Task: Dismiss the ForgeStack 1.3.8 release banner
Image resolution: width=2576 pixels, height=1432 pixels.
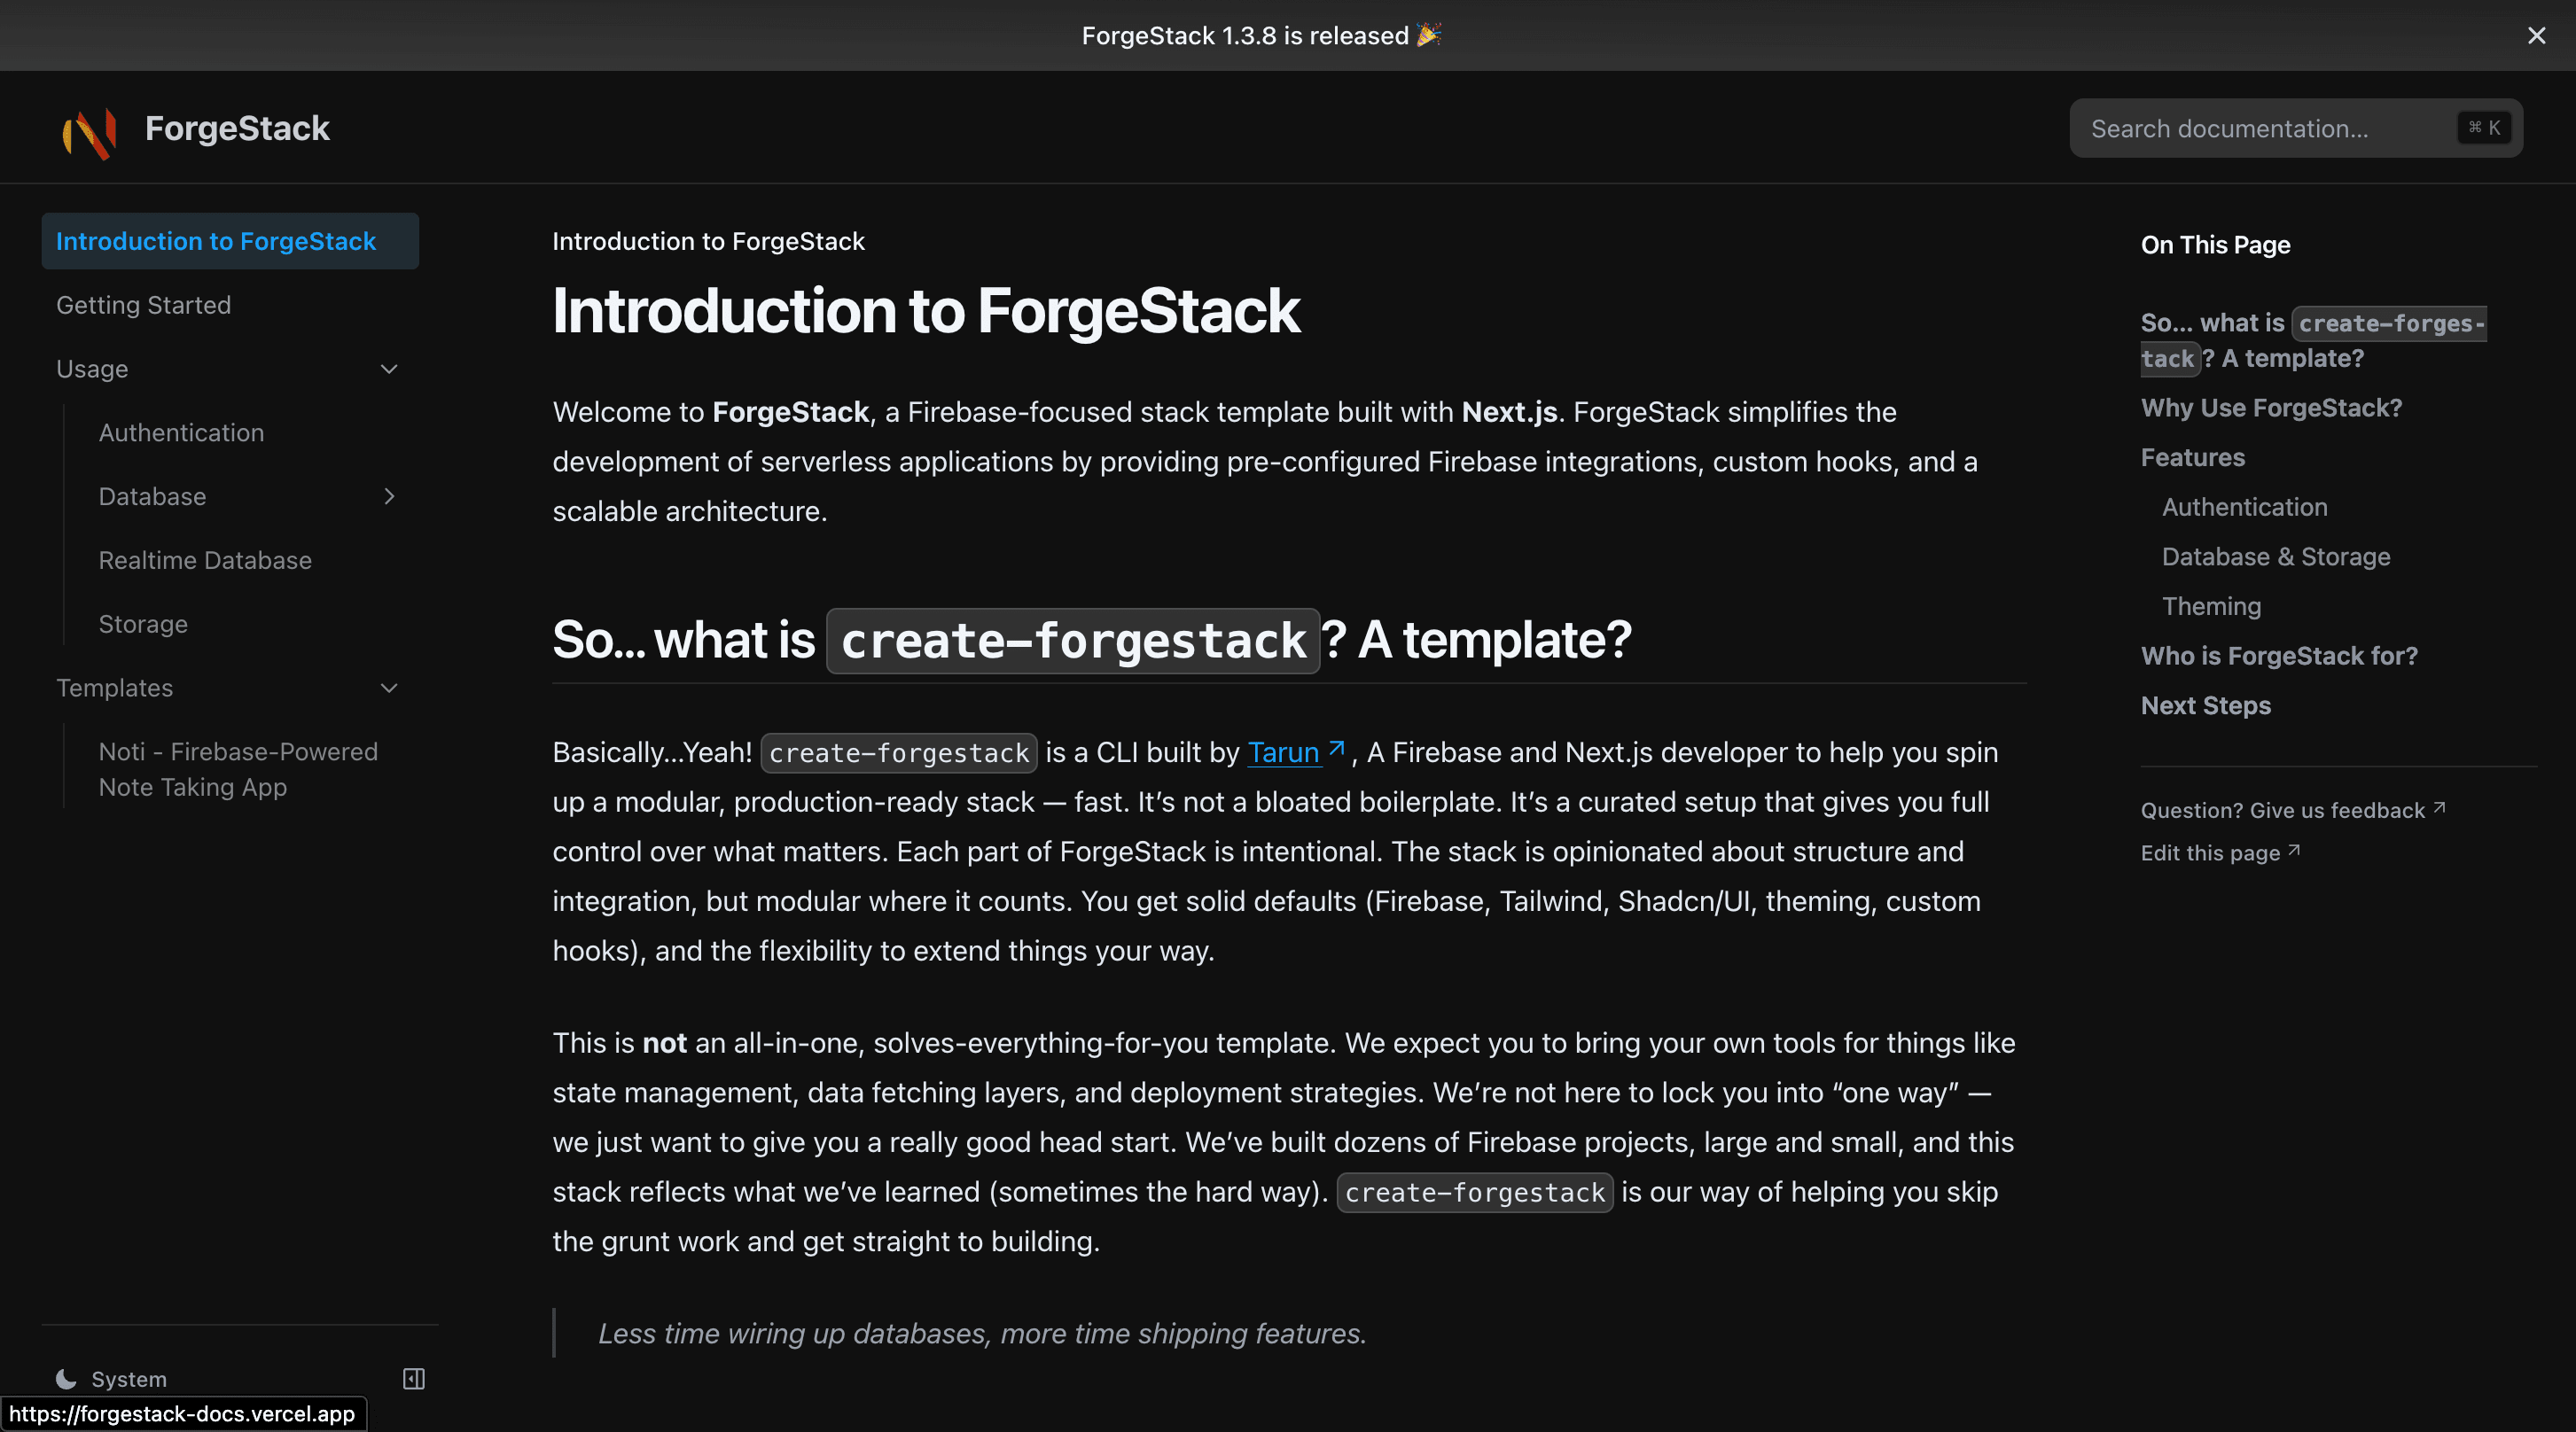Action: point(2535,35)
